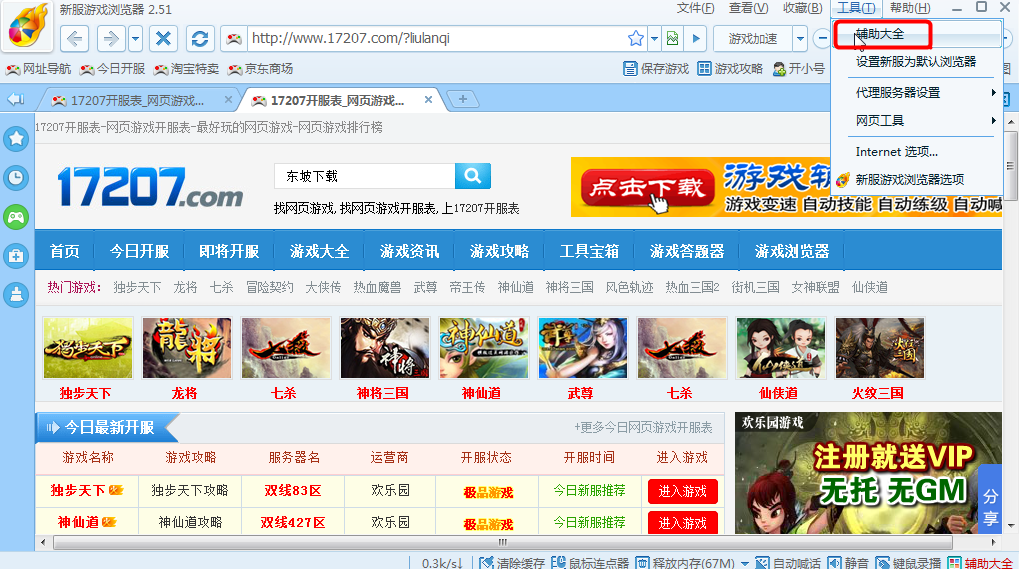The width and height of the screenshot is (1019, 569).
Task: Go back with the back arrow button
Action: [x=75, y=39]
